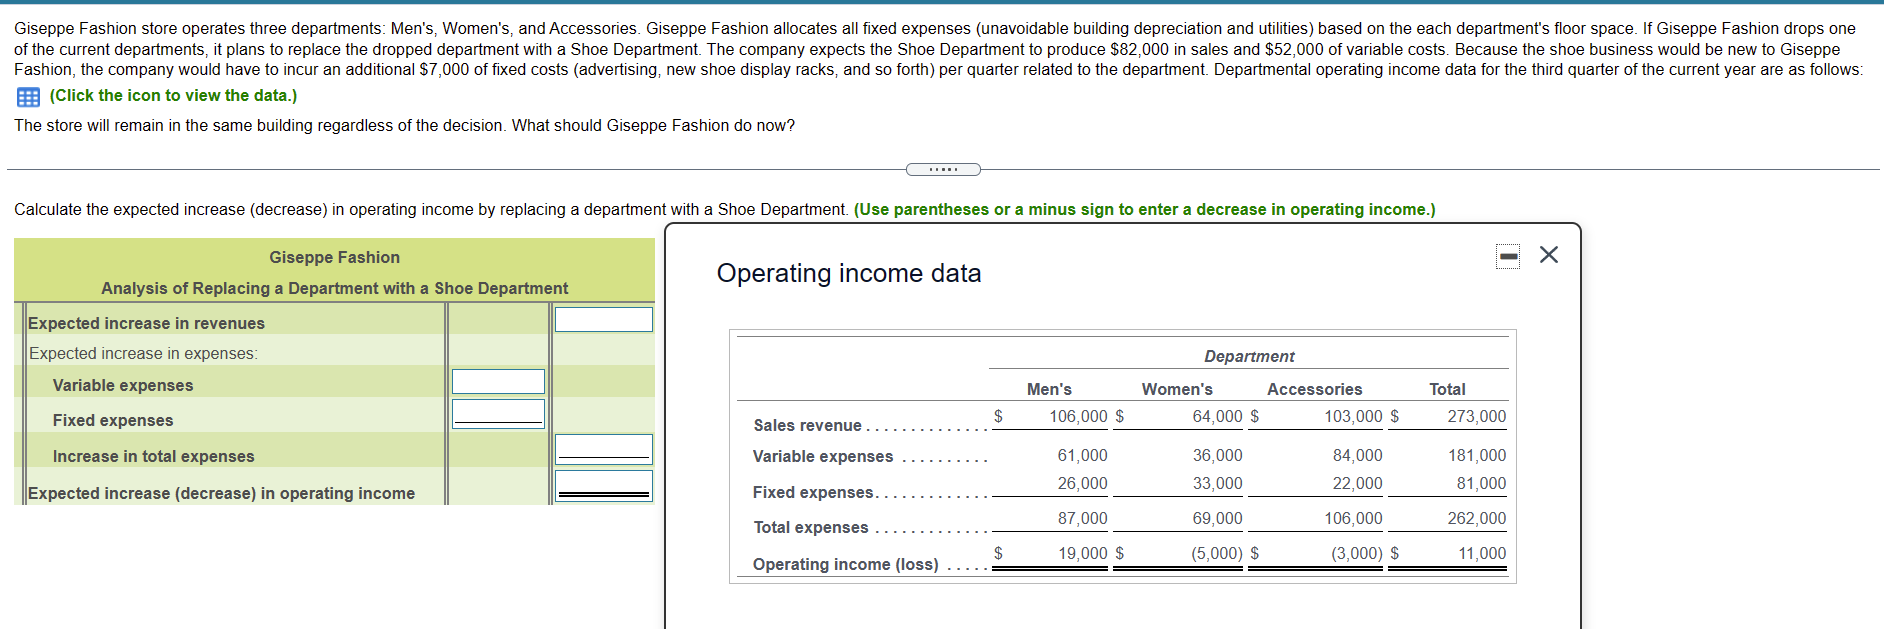Click the 'Expected increase in expenses:' label

click(x=143, y=353)
